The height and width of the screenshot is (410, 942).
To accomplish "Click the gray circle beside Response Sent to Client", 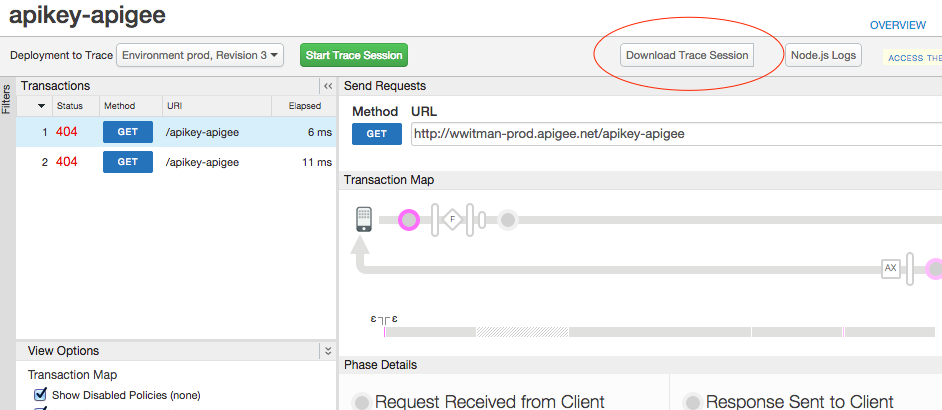I will click(x=691, y=402).
